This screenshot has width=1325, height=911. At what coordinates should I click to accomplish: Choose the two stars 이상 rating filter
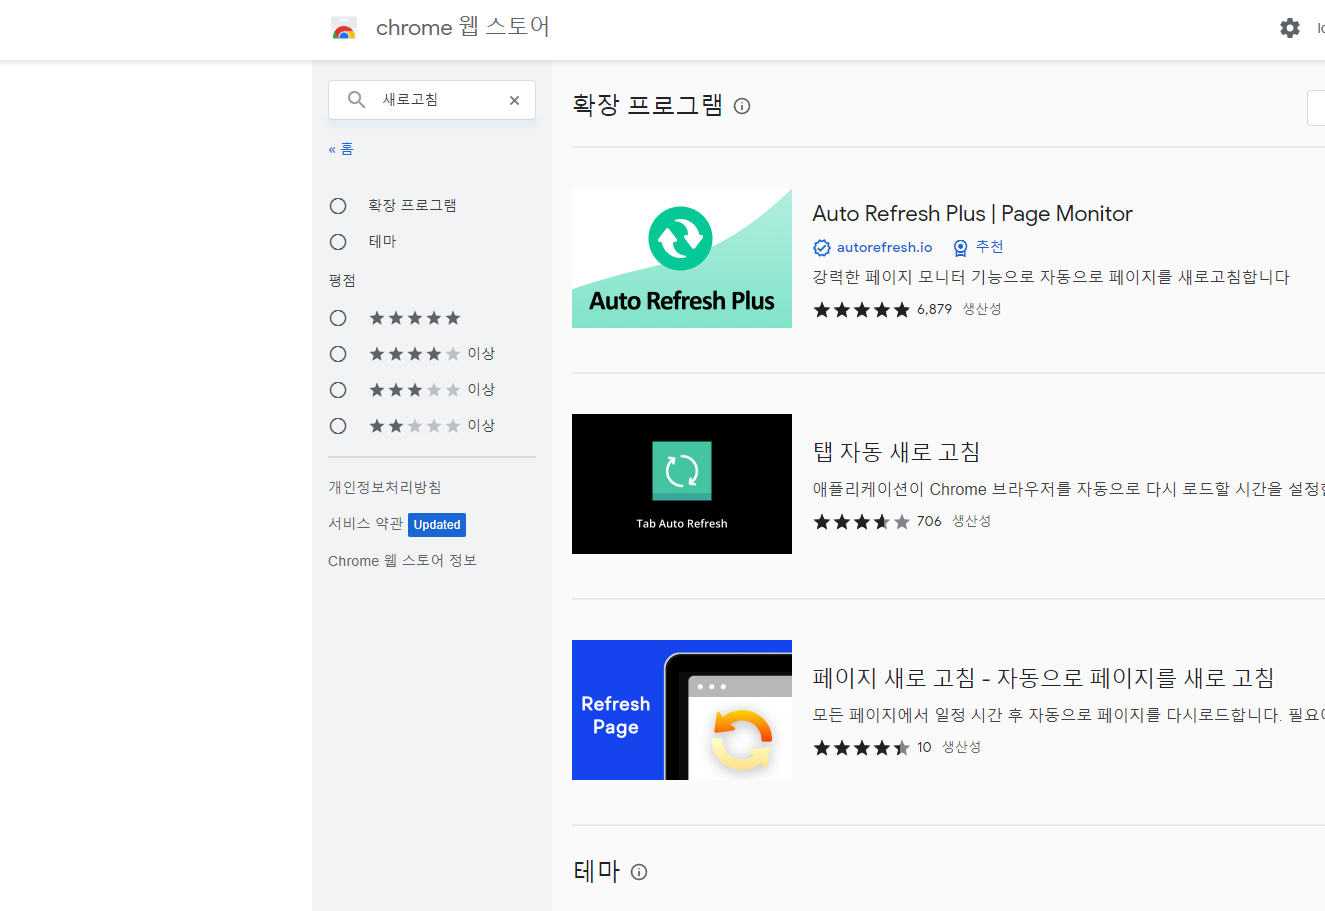point(338,426)
